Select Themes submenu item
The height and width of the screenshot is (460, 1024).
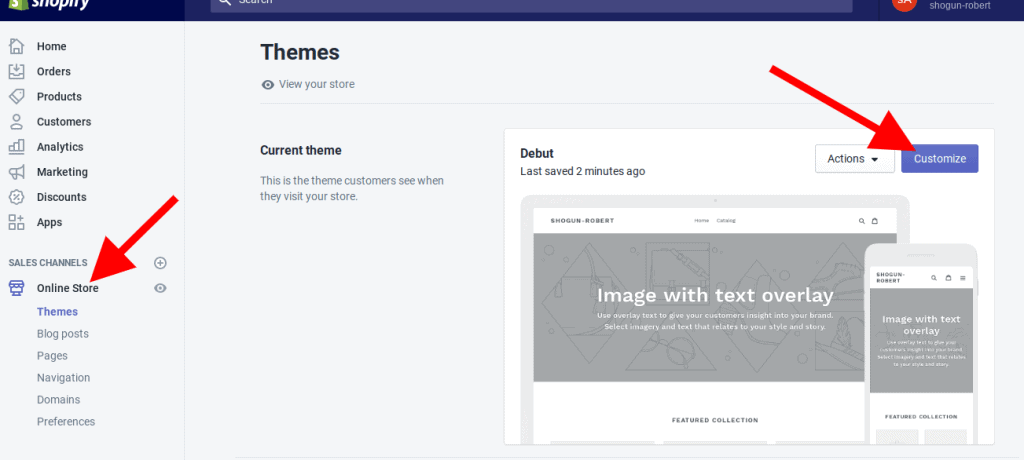pyautogui.click(x=57, y=312)
